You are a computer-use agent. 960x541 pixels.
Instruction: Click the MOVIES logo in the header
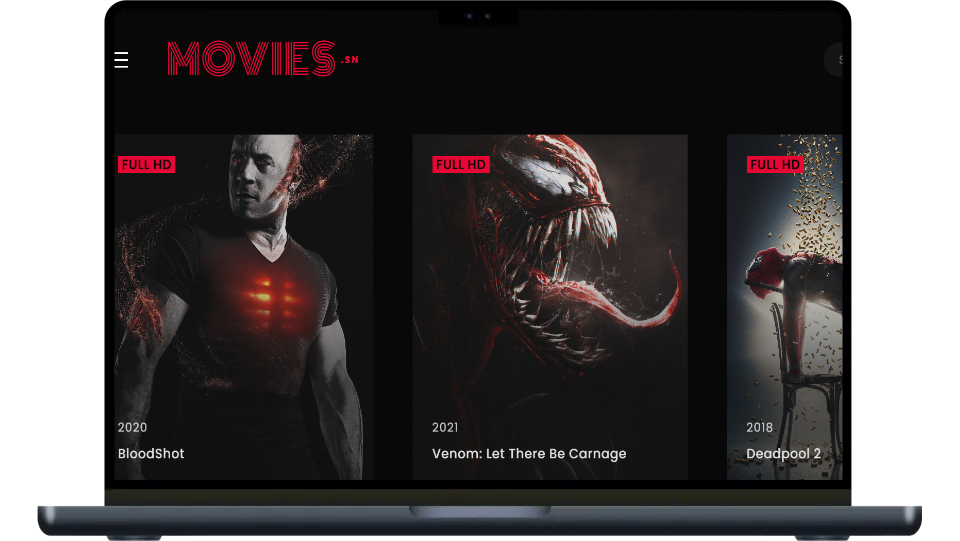click(251, 59)
